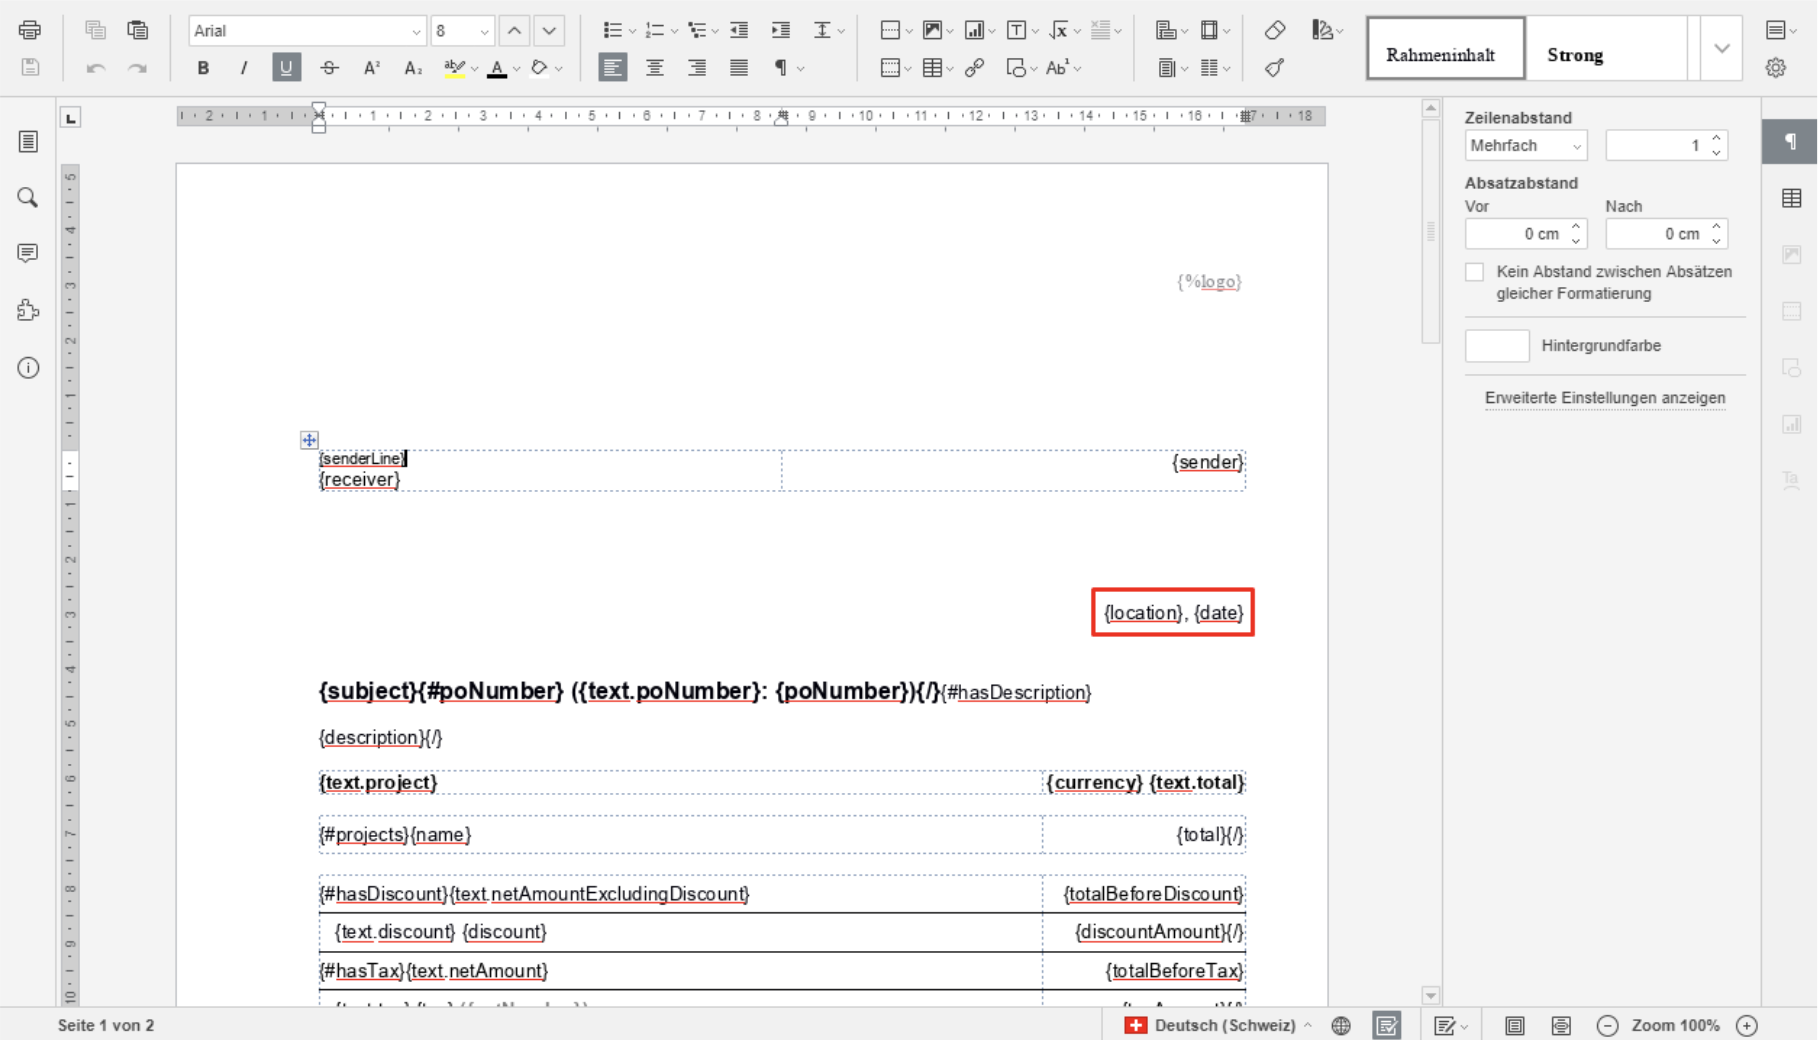Click fit to page icon
This screenshot has height=1040, width=1820.
coord(1514,1025)
